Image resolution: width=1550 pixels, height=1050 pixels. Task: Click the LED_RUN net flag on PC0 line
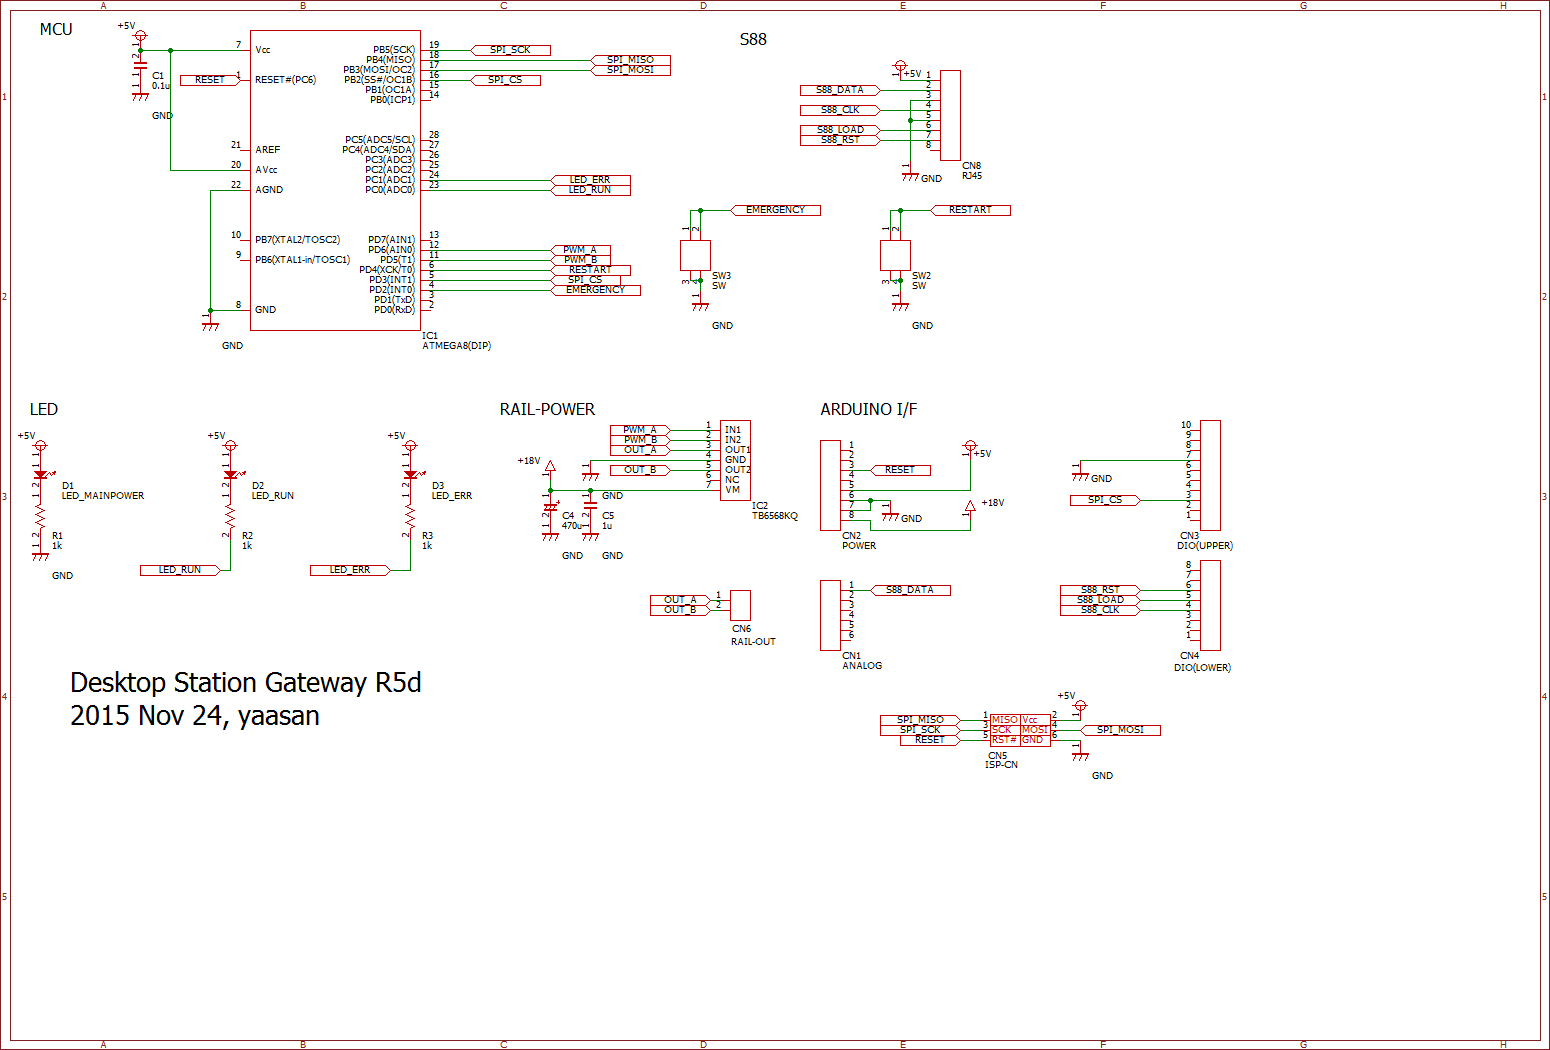590,190
